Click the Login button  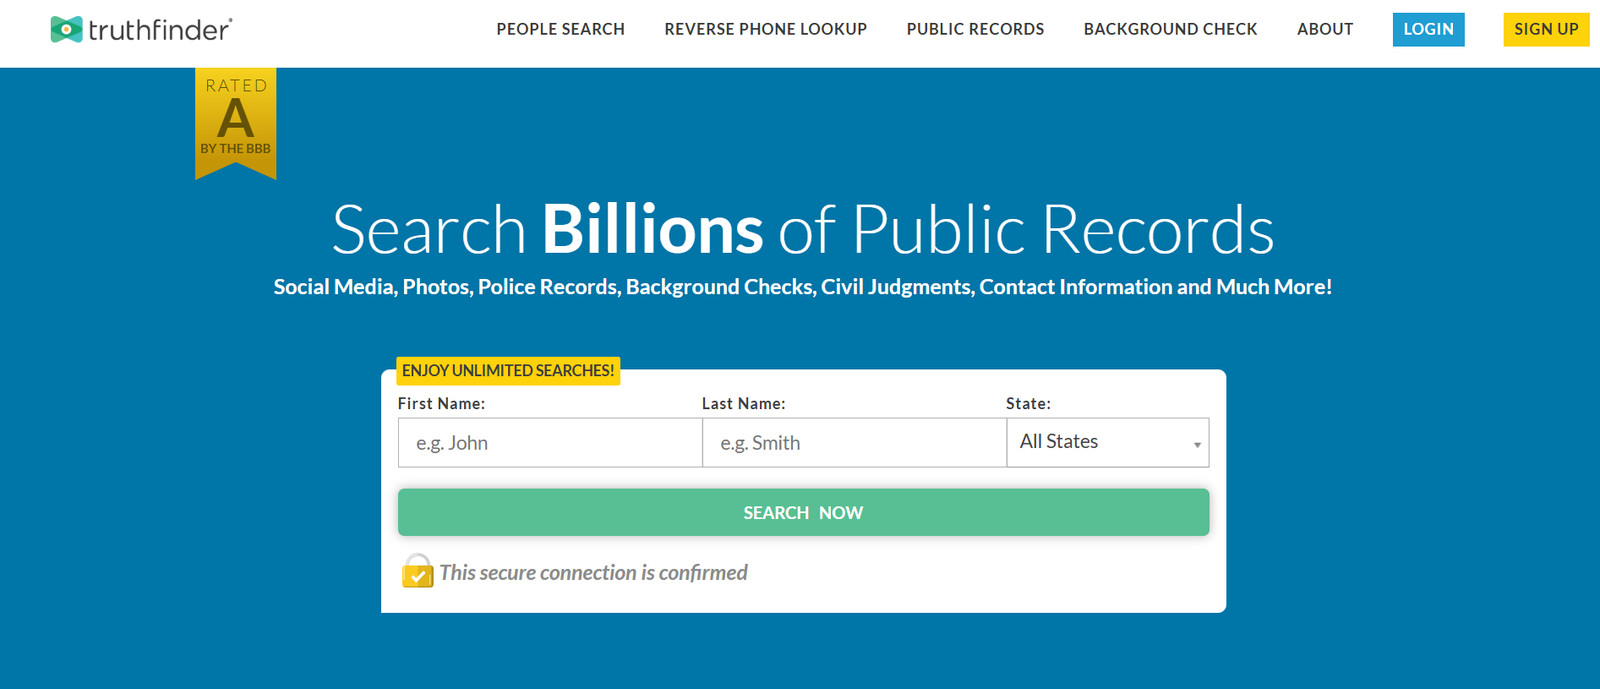click(x=1428, y=29)
